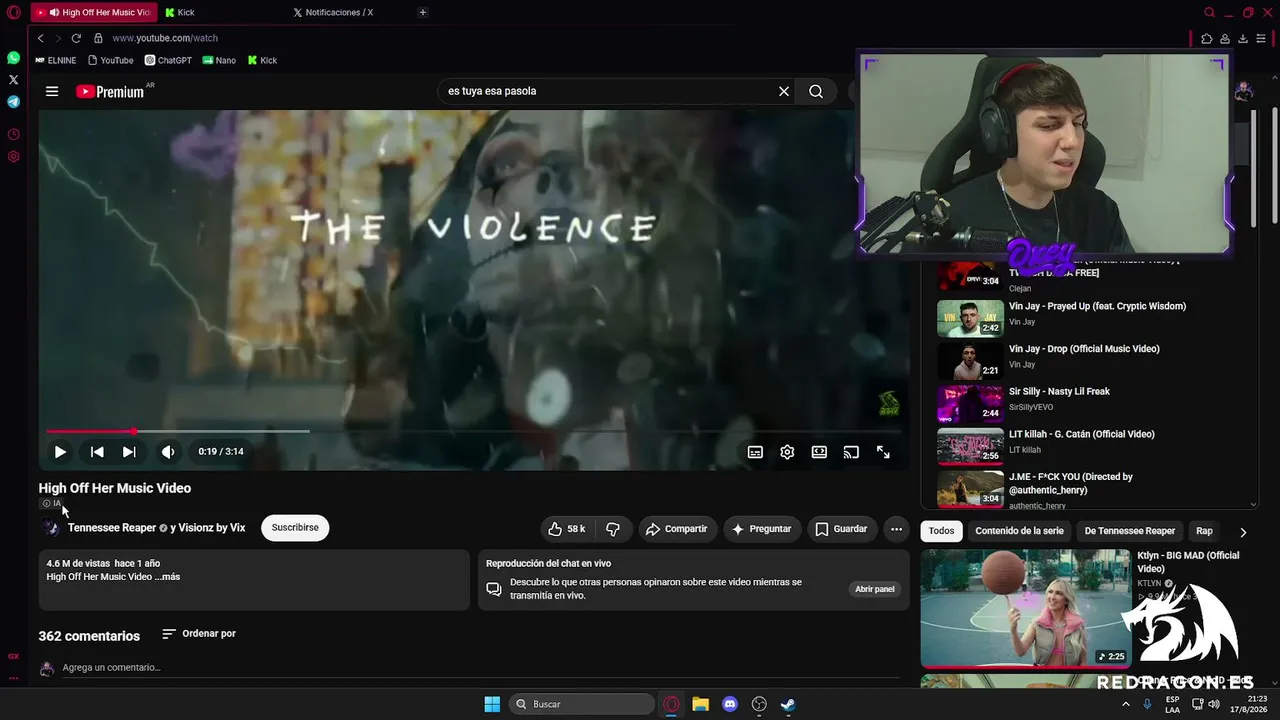Open X (Twitter) in the Opera sidebar

(13, 80)
